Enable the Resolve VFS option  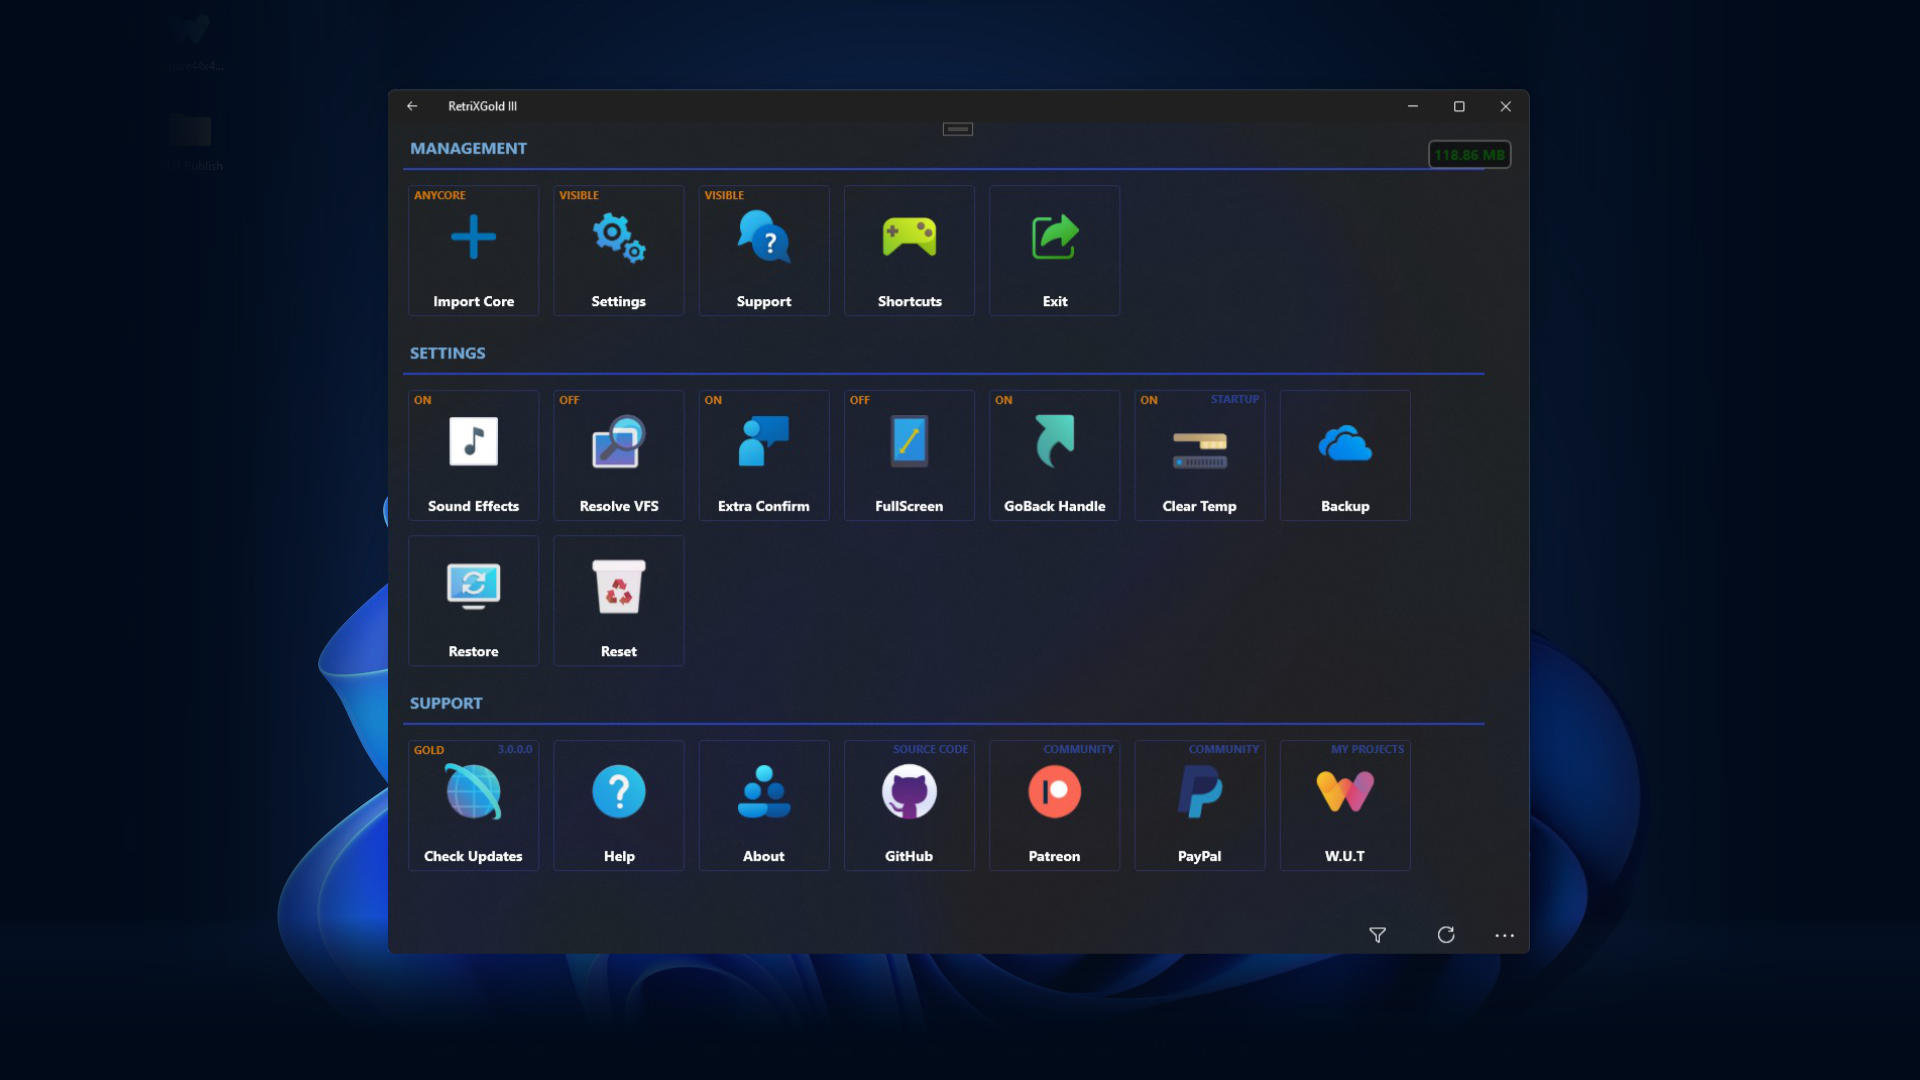[618, 456]
